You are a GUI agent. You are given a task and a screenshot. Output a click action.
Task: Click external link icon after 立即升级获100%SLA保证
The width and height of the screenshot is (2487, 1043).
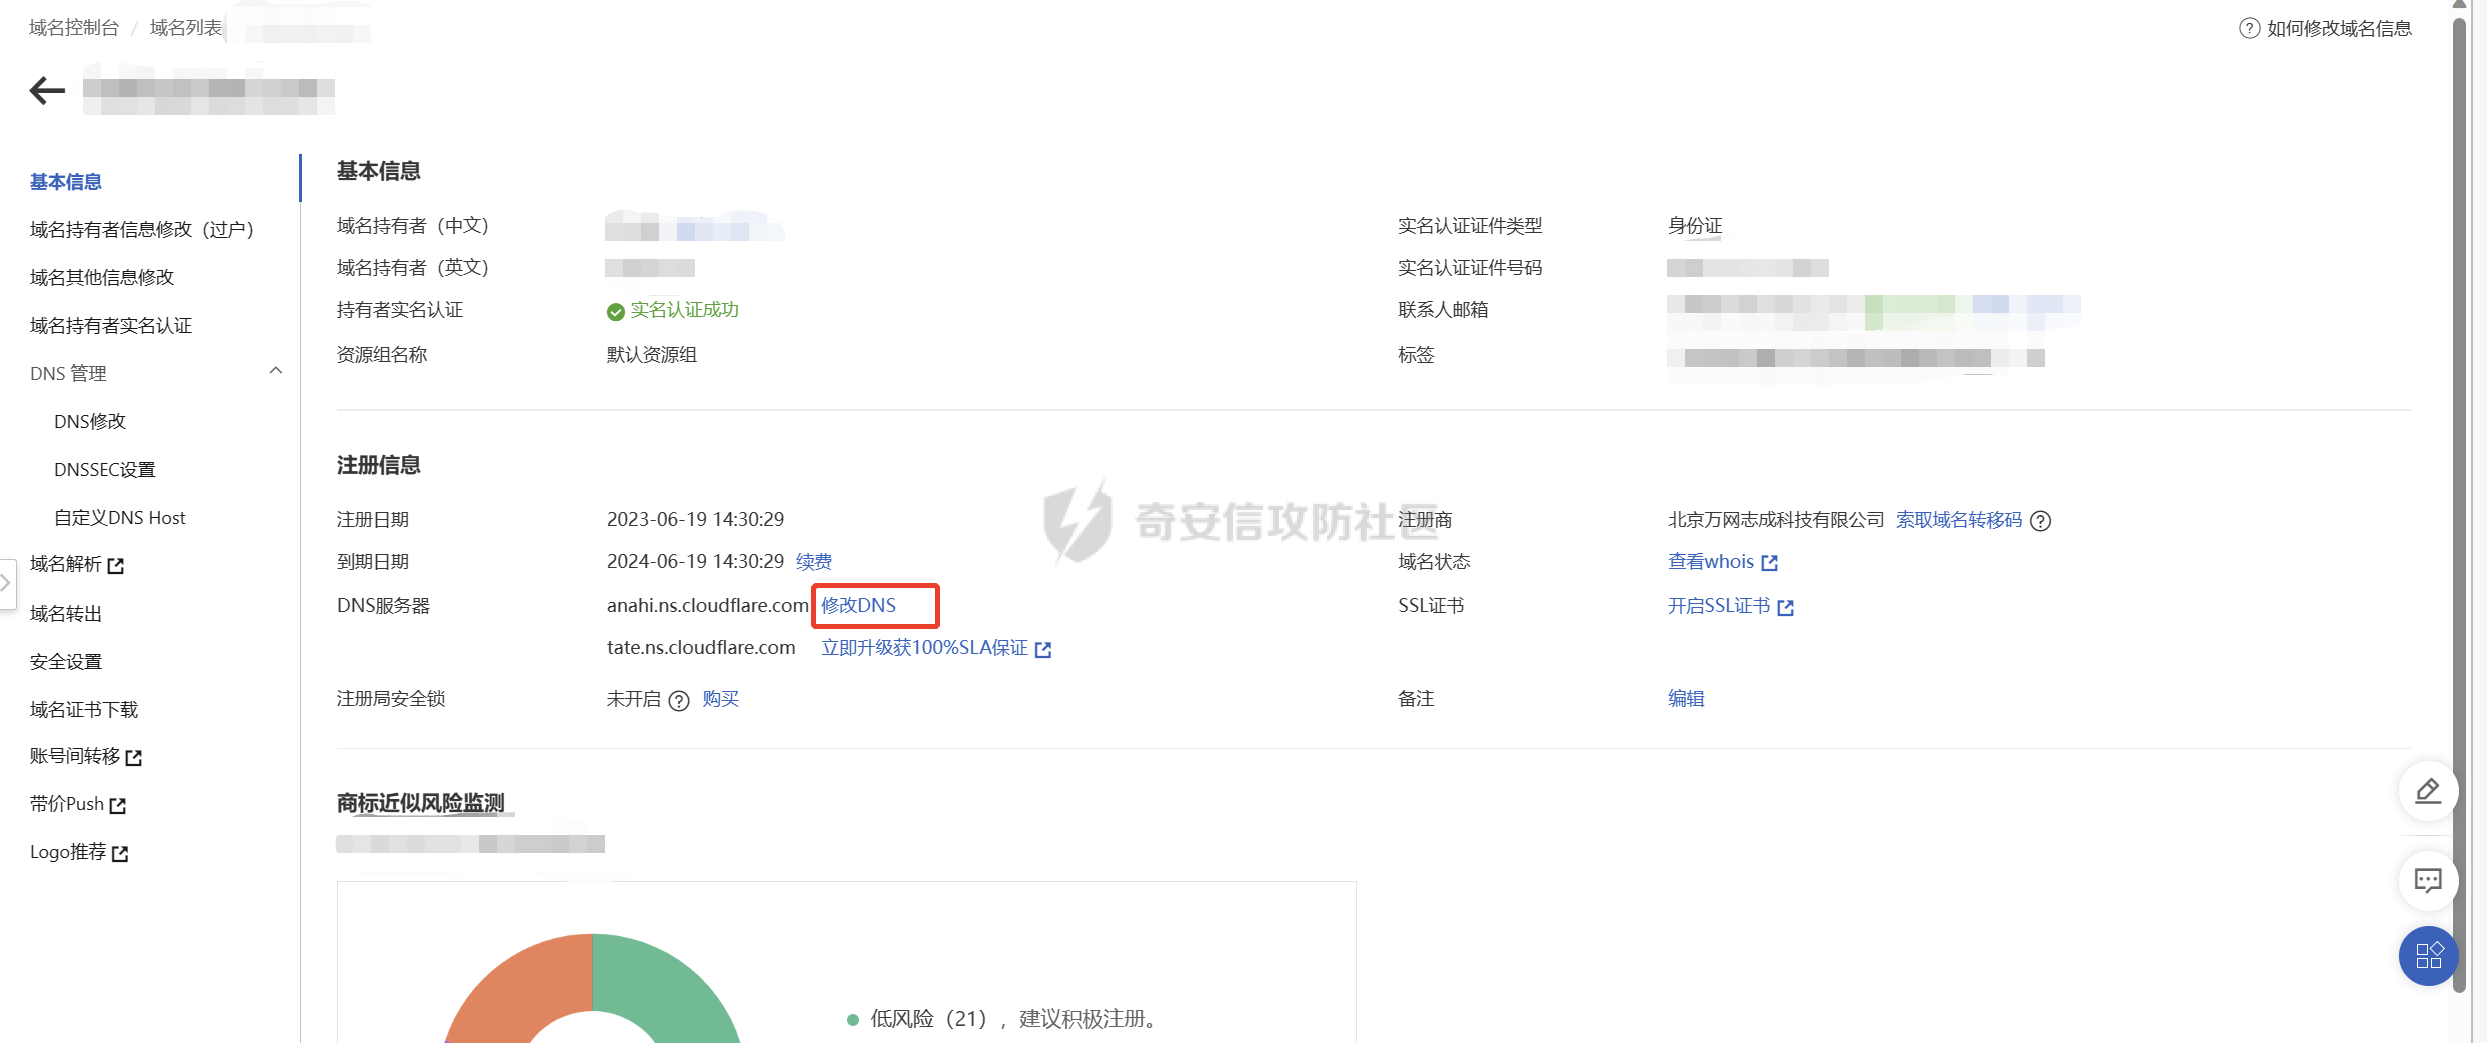(x=1043, y=650)
